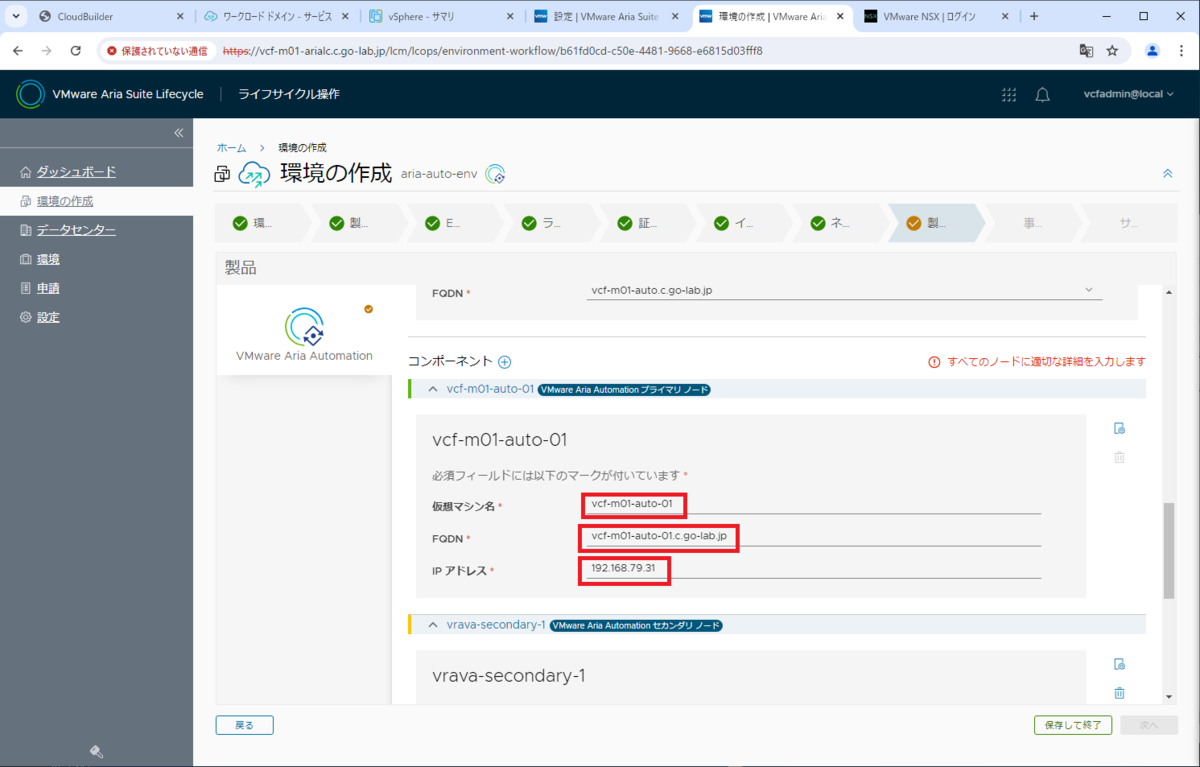Click the address bar URL
This screenshot has width=1200, height=767.
coord(493,50)
